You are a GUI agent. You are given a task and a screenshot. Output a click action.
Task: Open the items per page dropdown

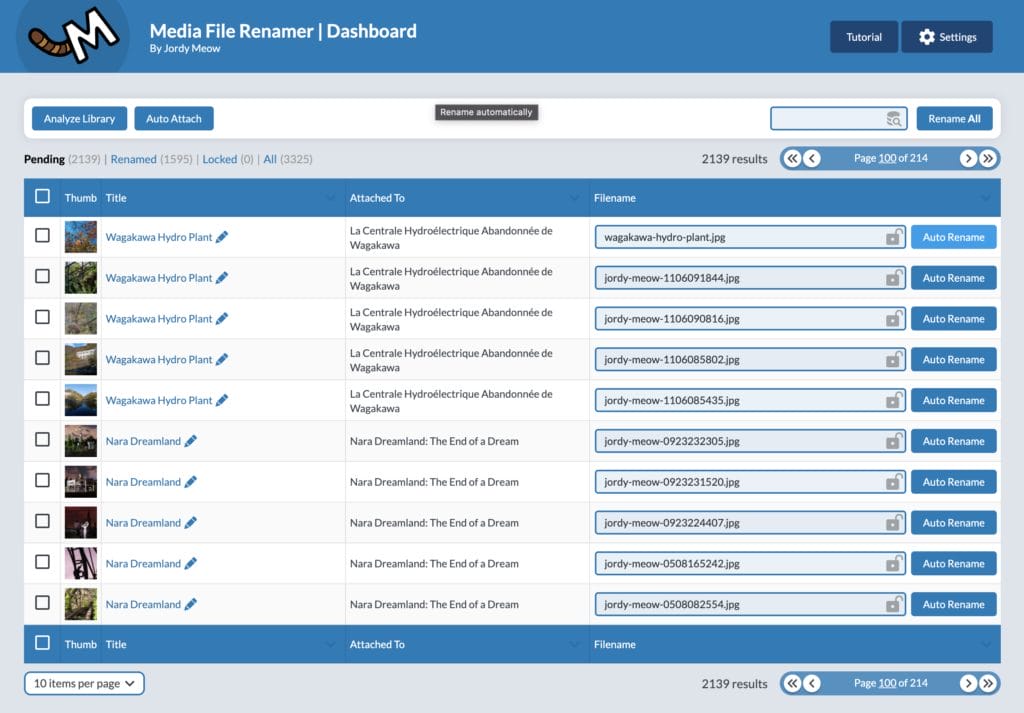[x=84, y=683]
